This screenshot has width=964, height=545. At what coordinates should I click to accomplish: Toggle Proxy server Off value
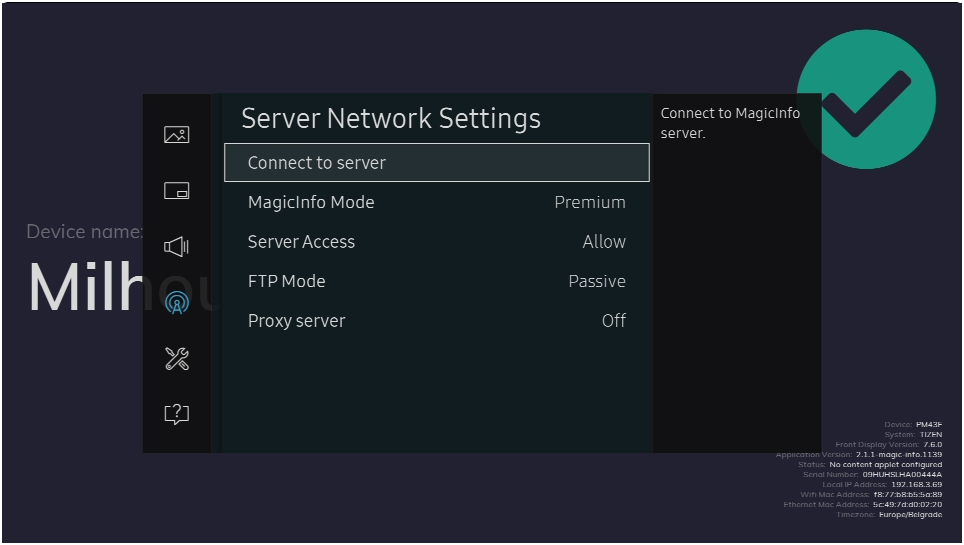613,321
